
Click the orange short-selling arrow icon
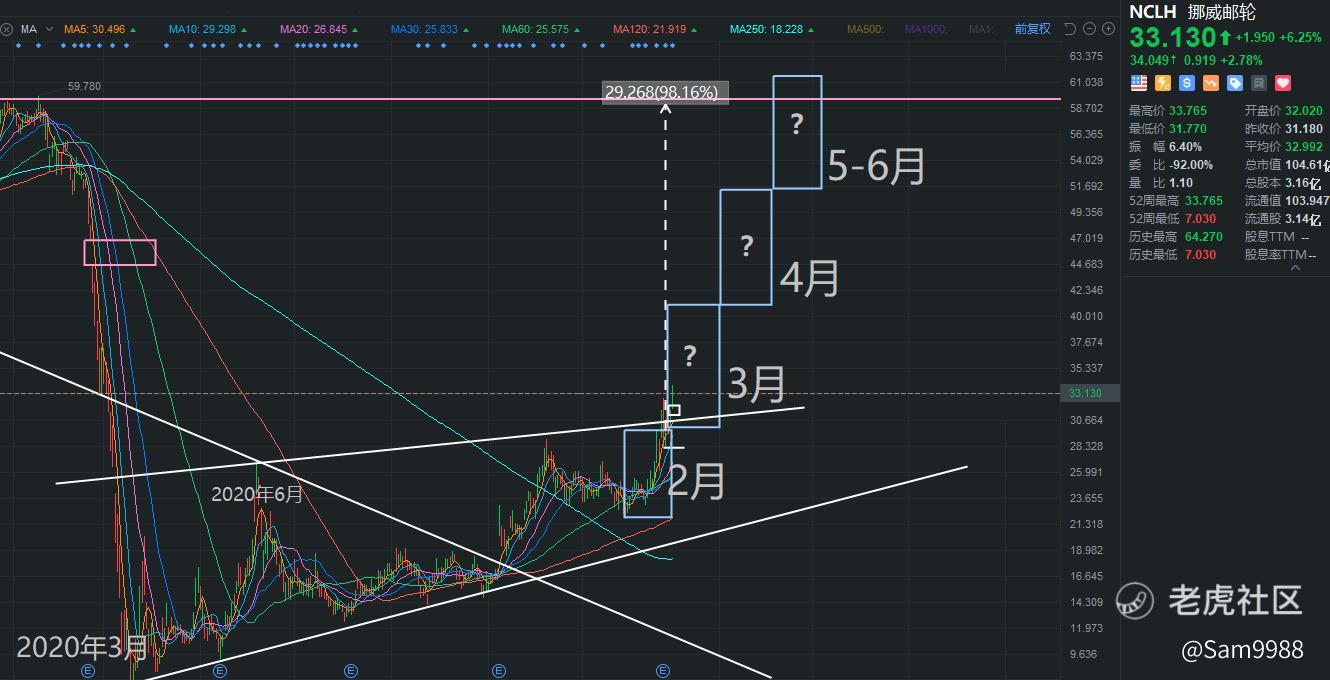click(1211, 84)
